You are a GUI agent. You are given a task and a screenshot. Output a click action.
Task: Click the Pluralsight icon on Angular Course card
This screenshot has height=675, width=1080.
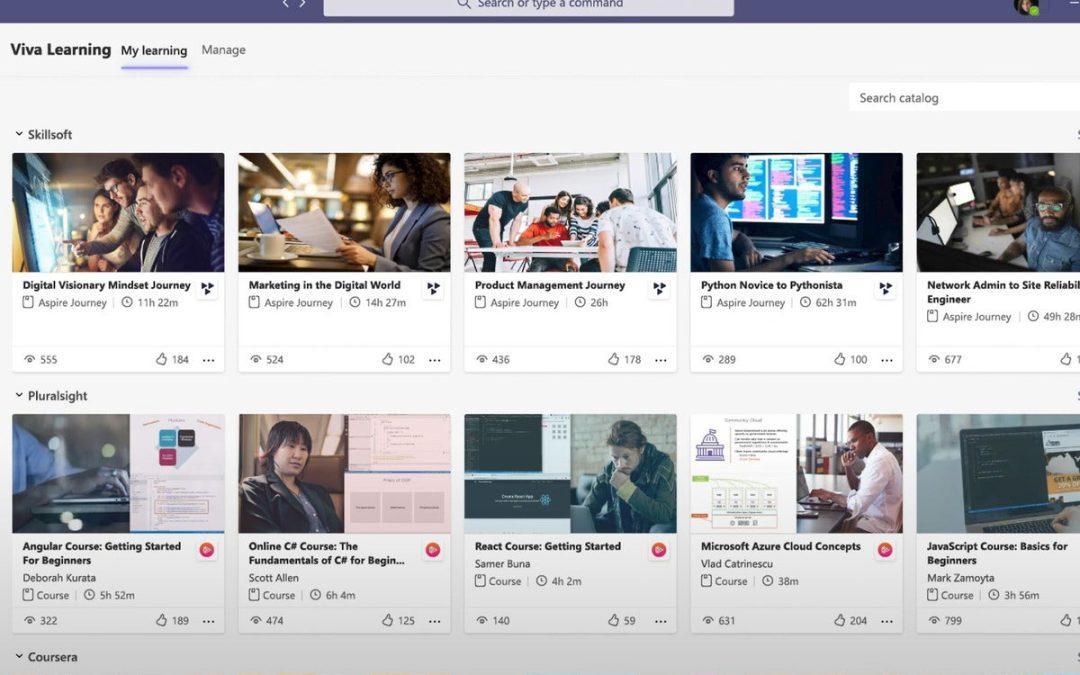point(207,550)
